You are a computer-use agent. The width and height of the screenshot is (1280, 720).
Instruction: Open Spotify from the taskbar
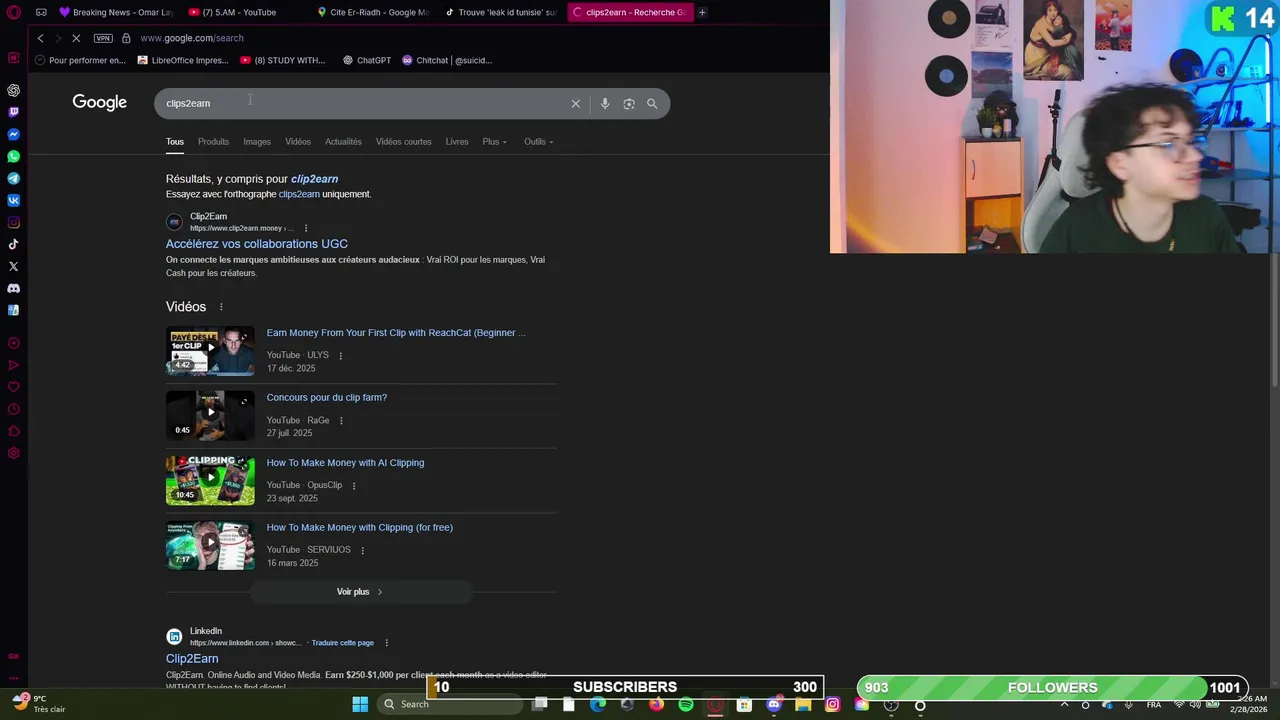686,705
